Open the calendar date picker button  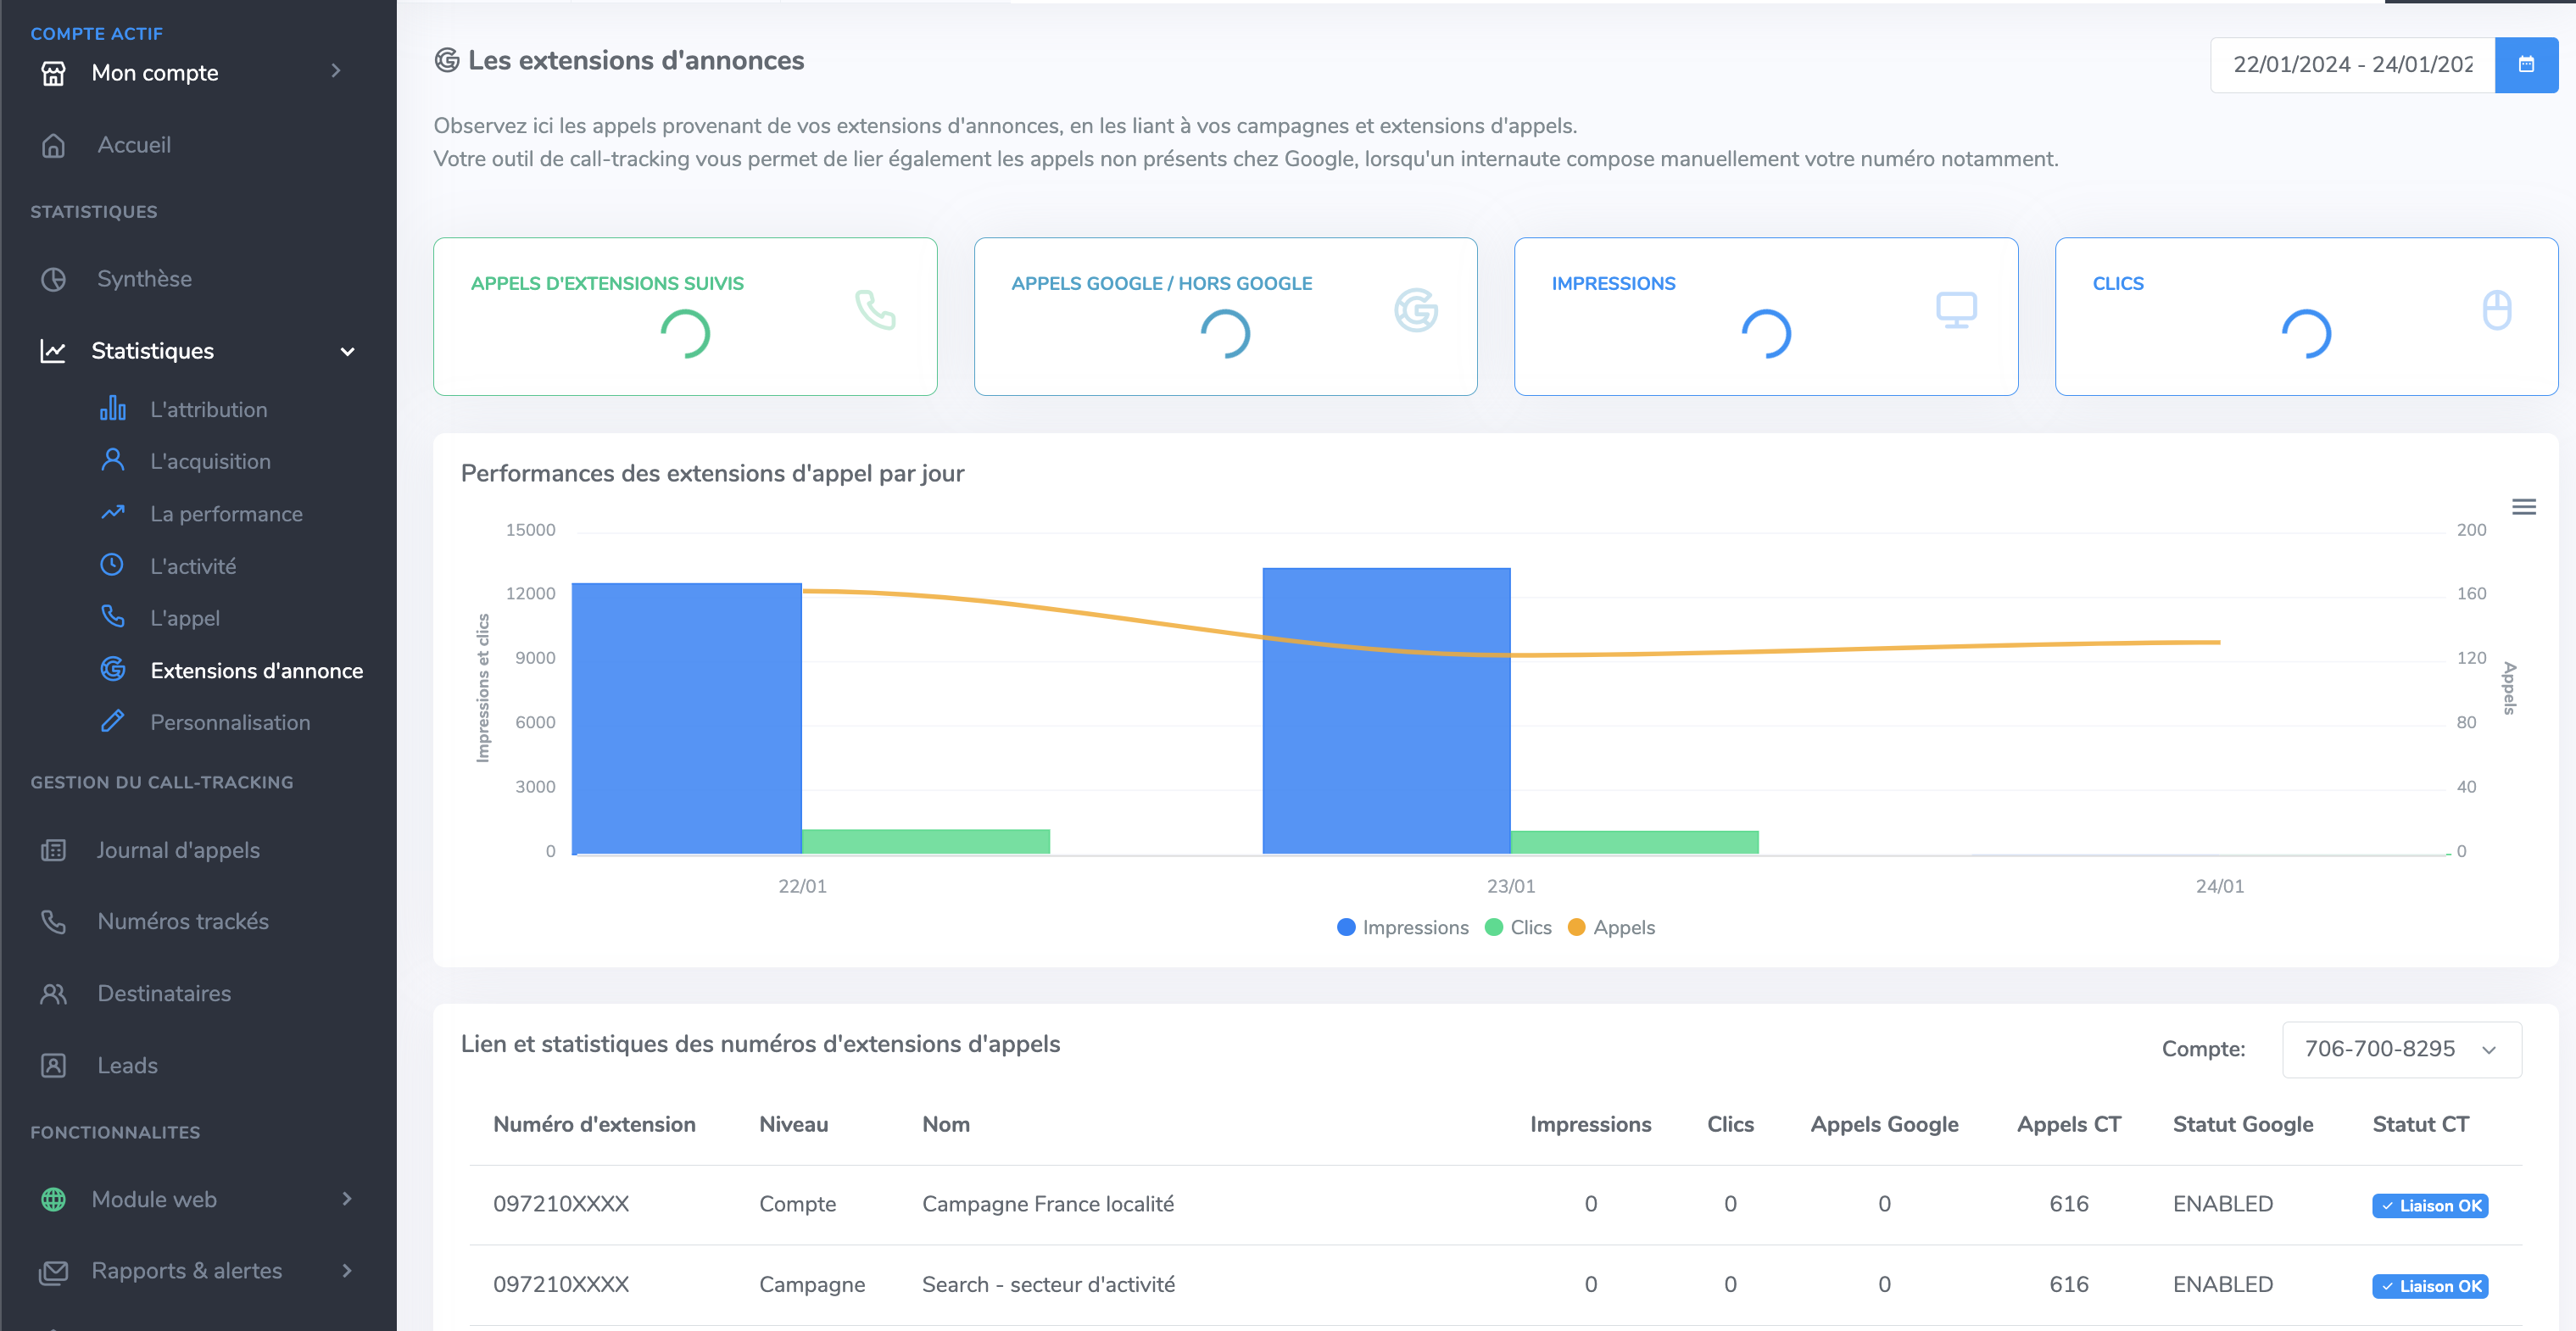click(x=2525, y=65)
